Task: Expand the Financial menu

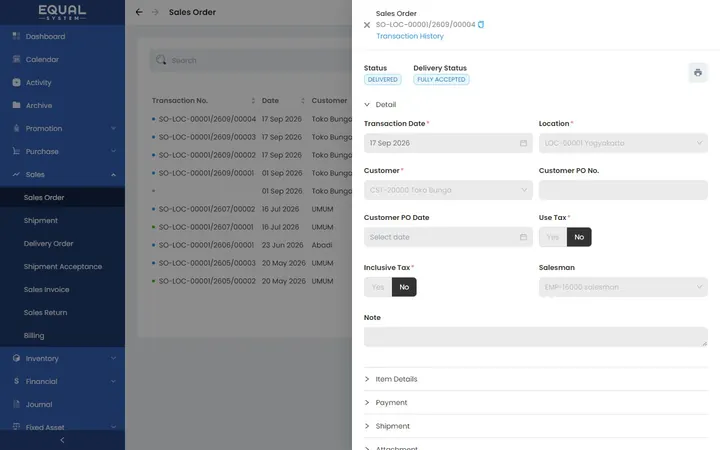Action: point(113,381)
